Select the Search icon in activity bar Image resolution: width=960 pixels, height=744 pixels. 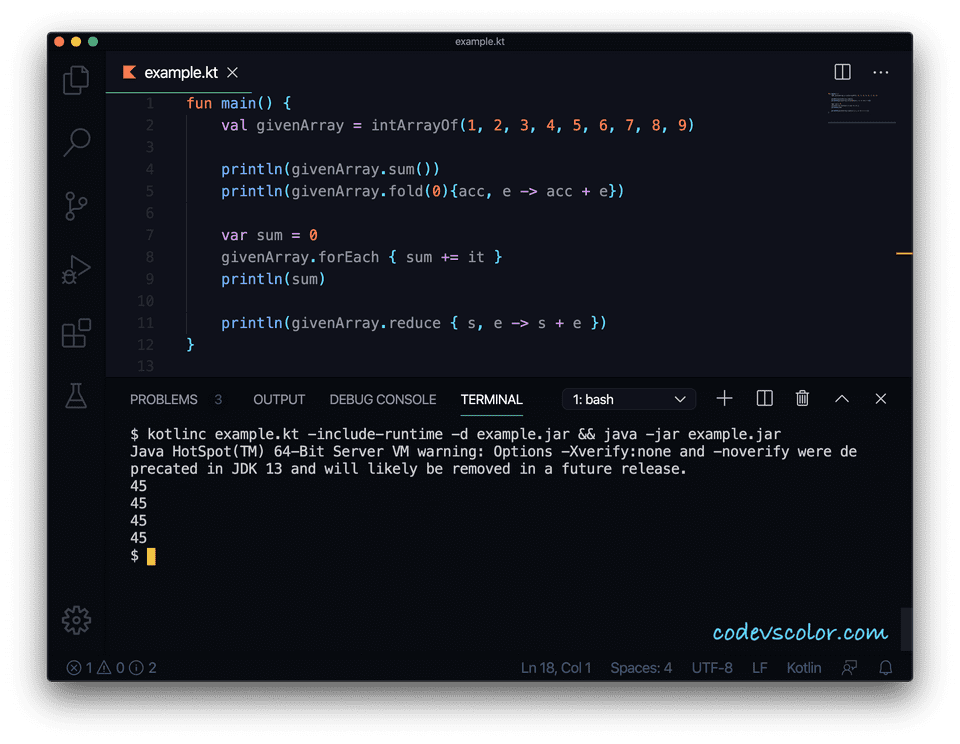click(x=75, y=143)
